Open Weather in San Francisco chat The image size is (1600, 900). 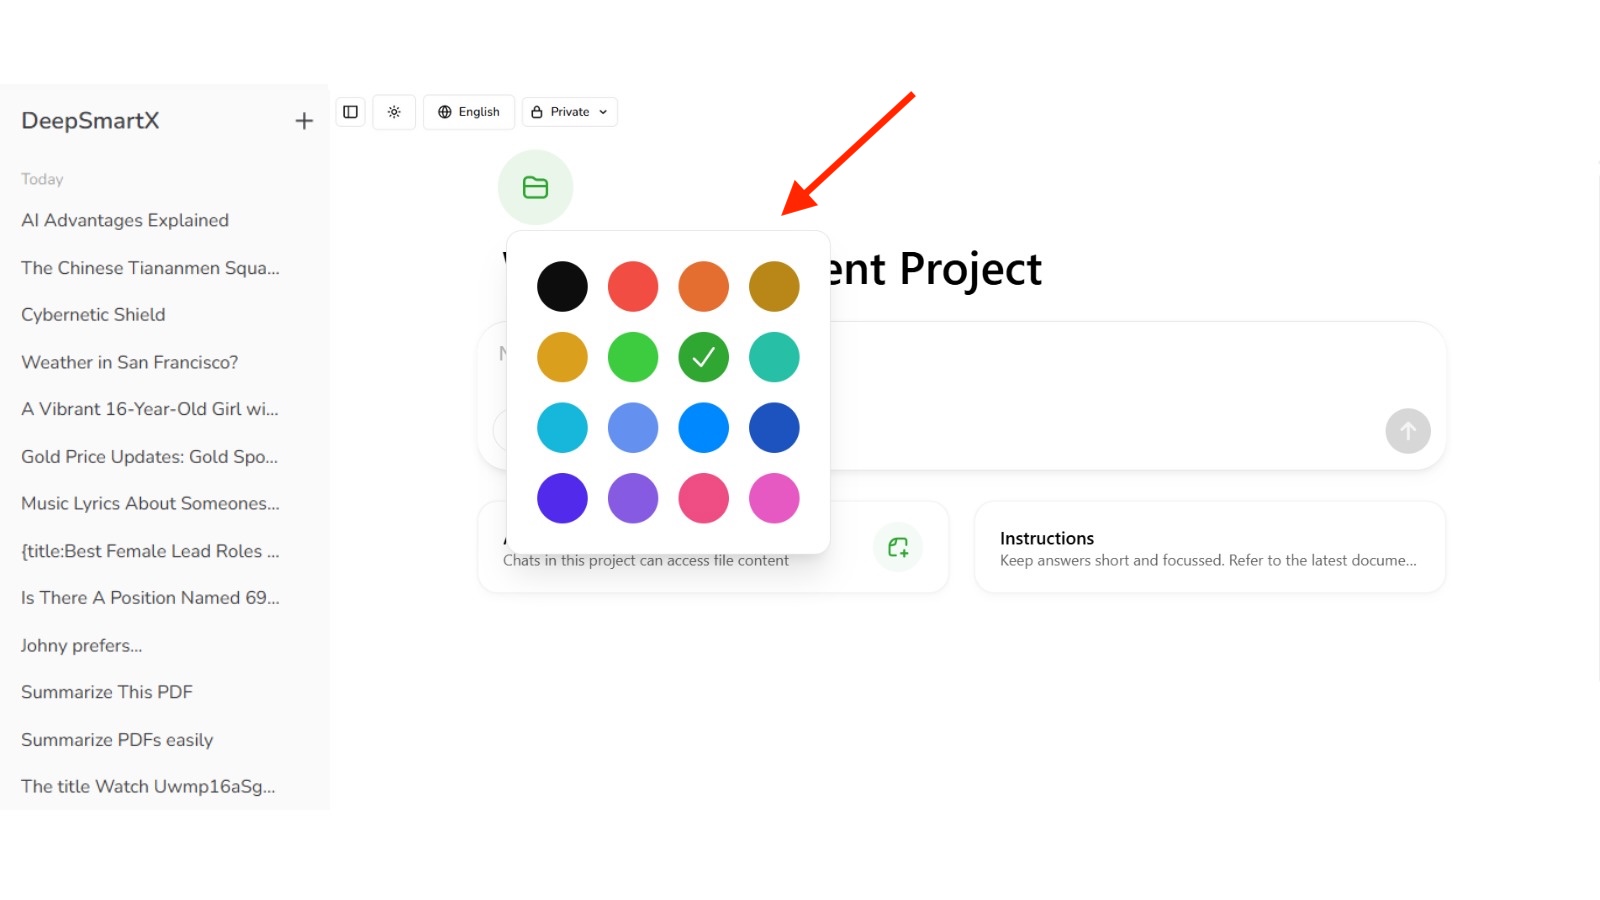(x=129, y=362)
